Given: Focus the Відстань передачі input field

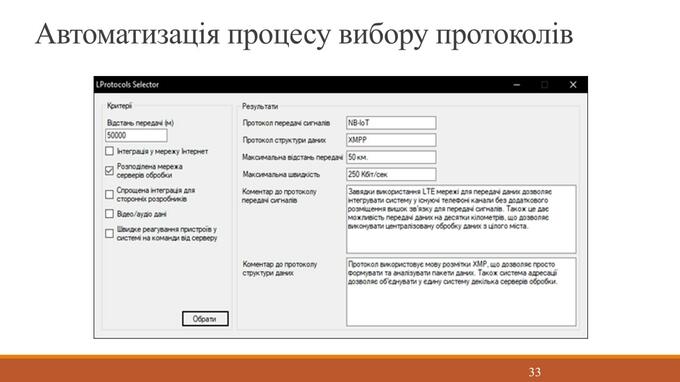Looking at the screenshot, I should point(136,135).
